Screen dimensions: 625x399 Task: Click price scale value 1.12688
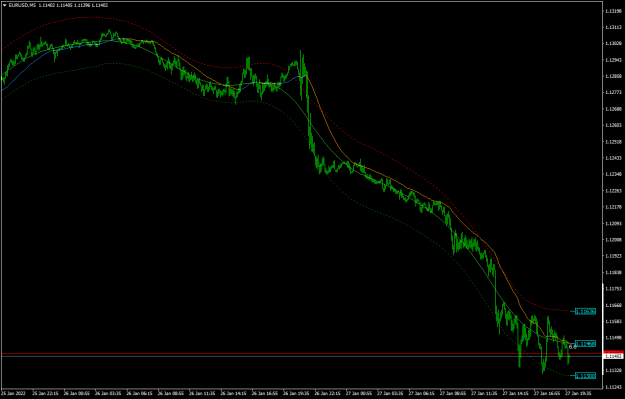[x=613, y=109]
